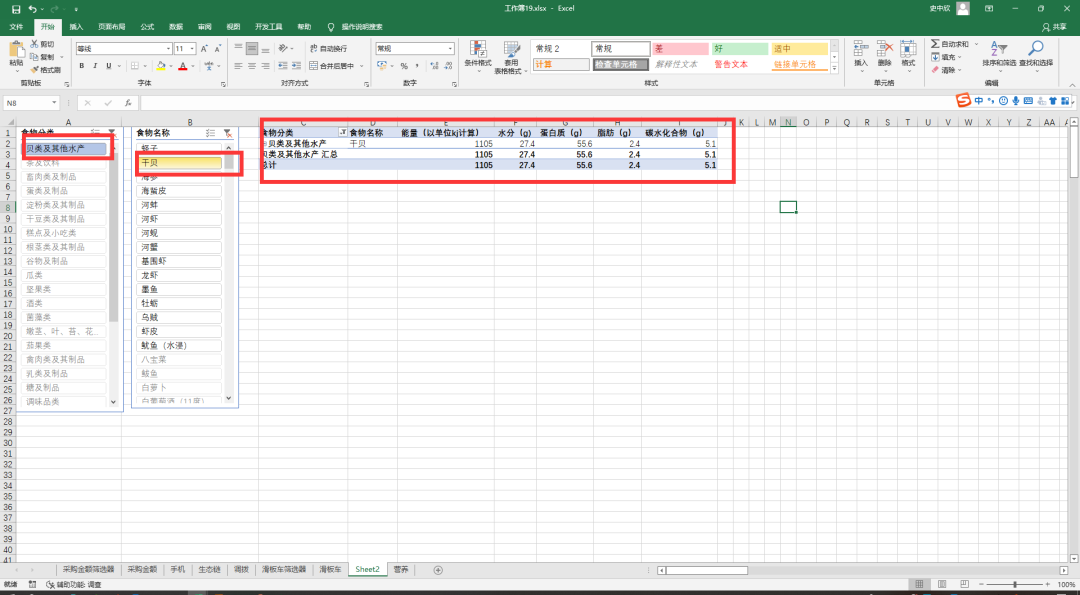
Task: Open the 食物分类 pivot filter dropdown
Action: pos(343,133)
